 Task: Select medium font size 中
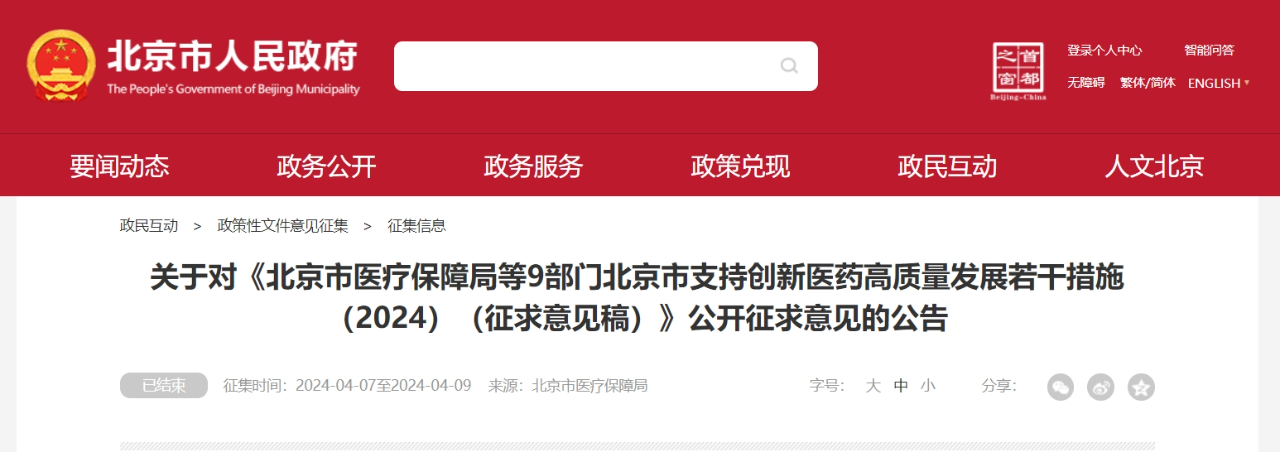click(x=901, y=386)
